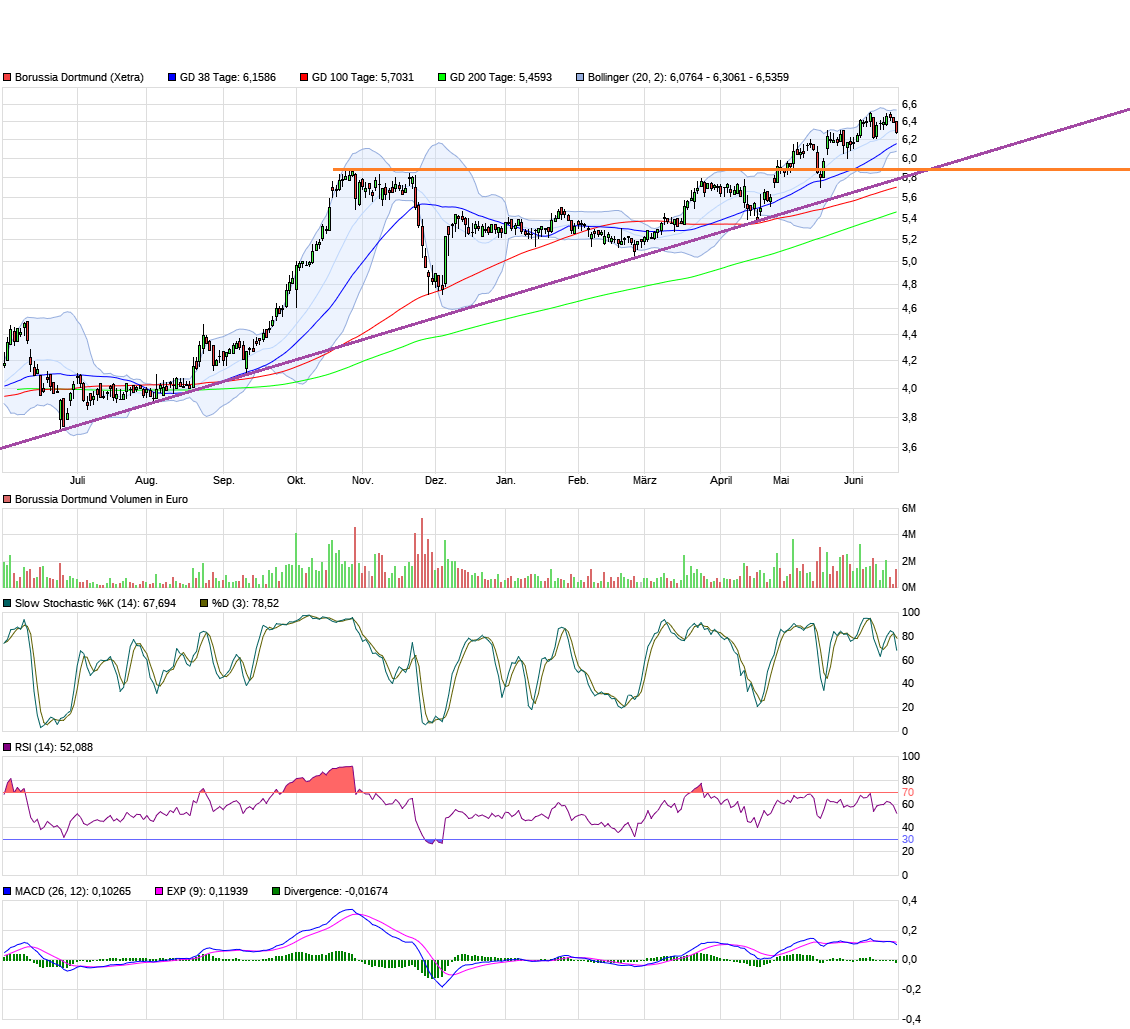
Task: Click the red Borussia Dortmund (Xetra) legend swatch
Action: (7, 77)
